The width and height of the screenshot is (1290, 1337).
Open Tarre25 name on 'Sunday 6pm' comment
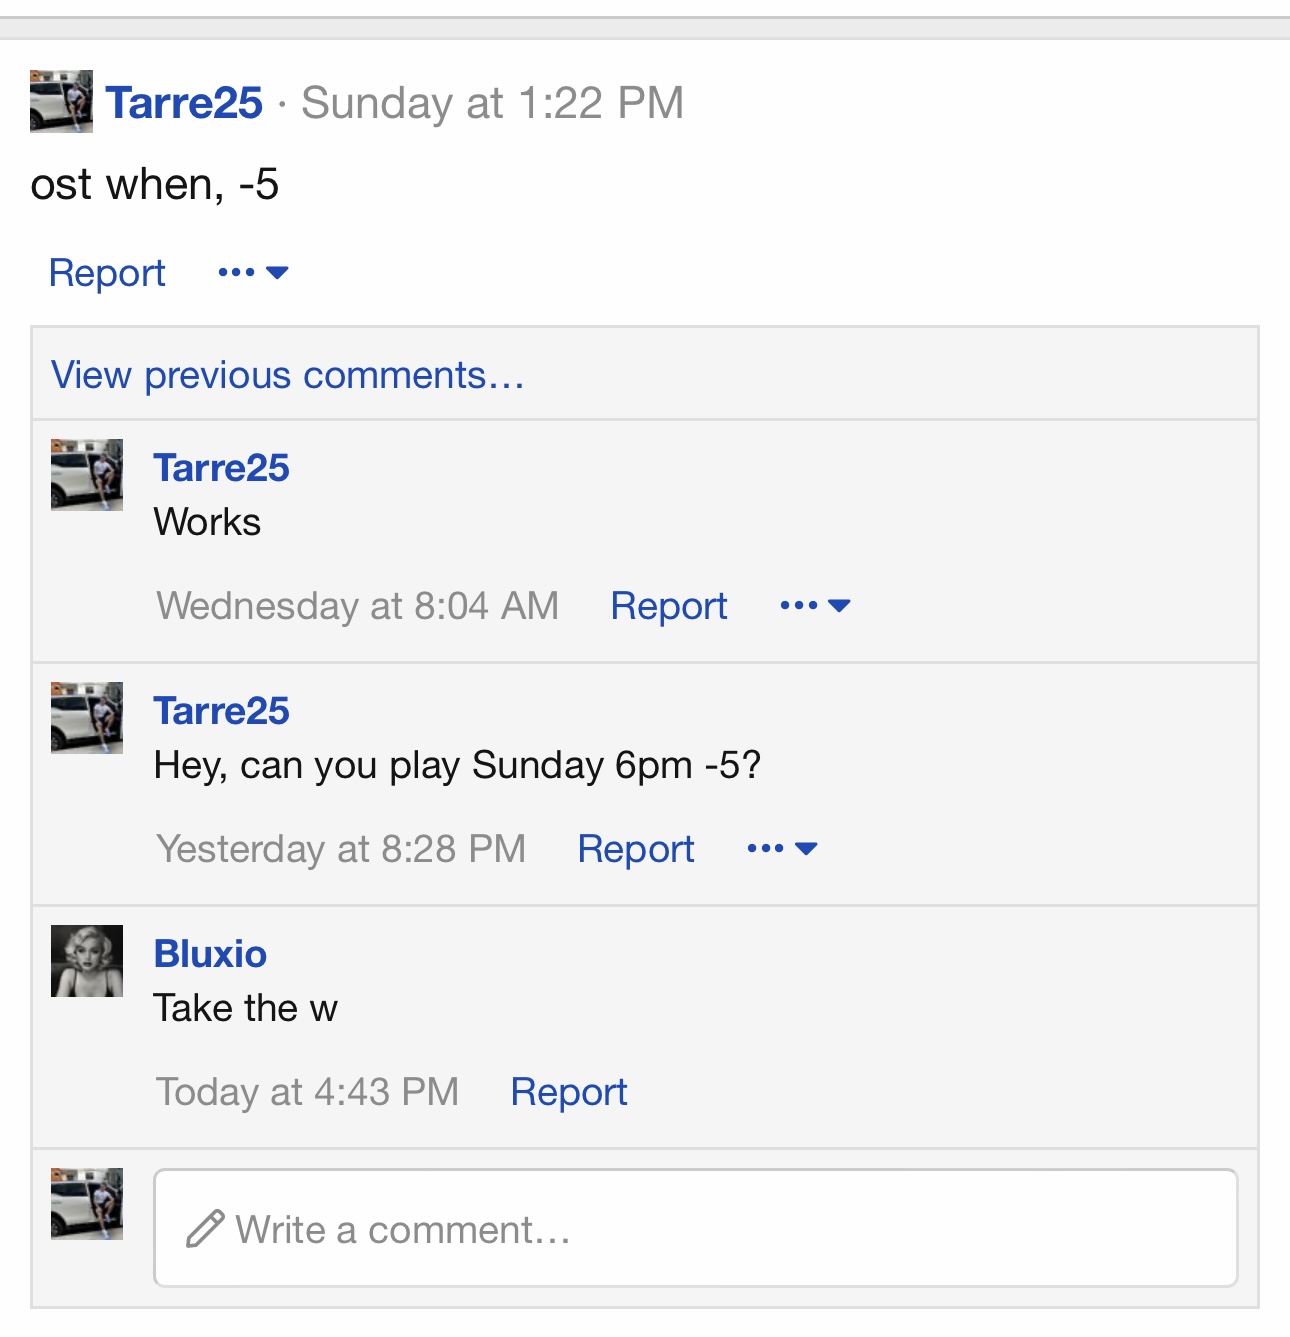[x=221, y=711]
